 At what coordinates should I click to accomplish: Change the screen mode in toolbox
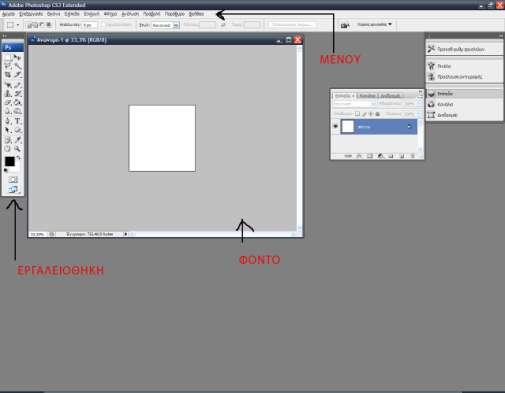coord(13,189)
